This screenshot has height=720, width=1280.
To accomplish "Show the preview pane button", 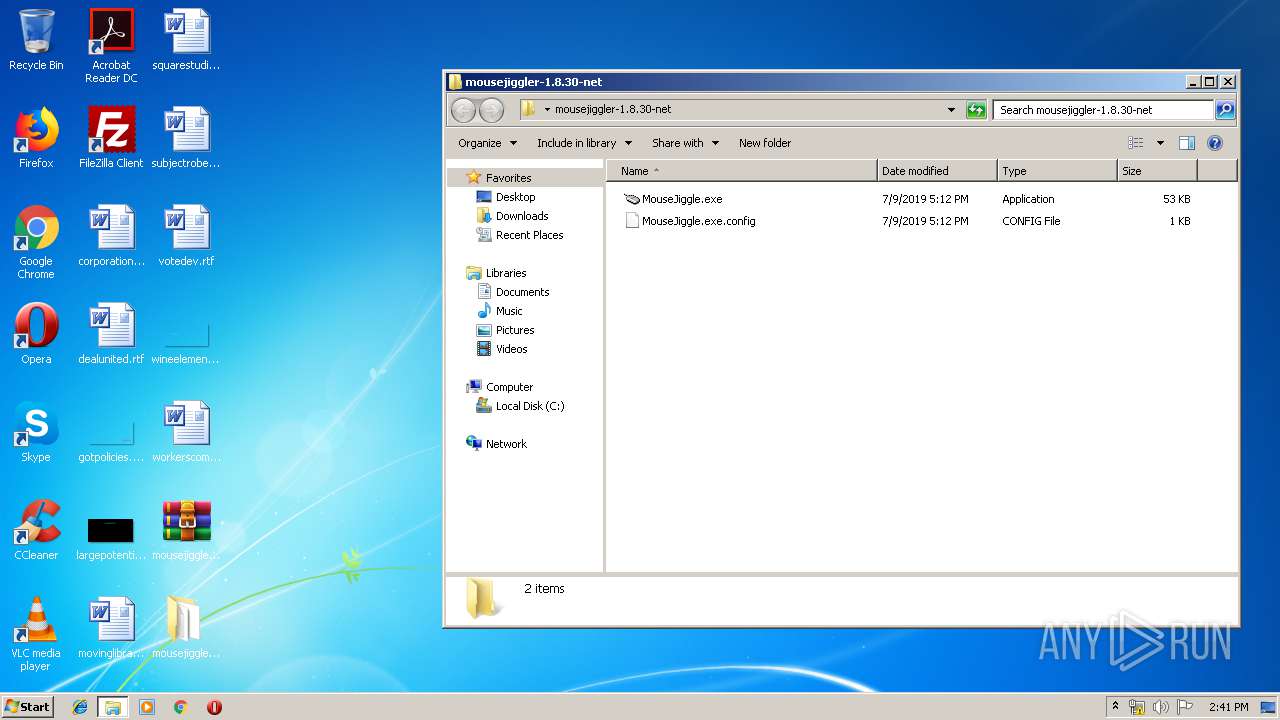I will click(1187, 143).
